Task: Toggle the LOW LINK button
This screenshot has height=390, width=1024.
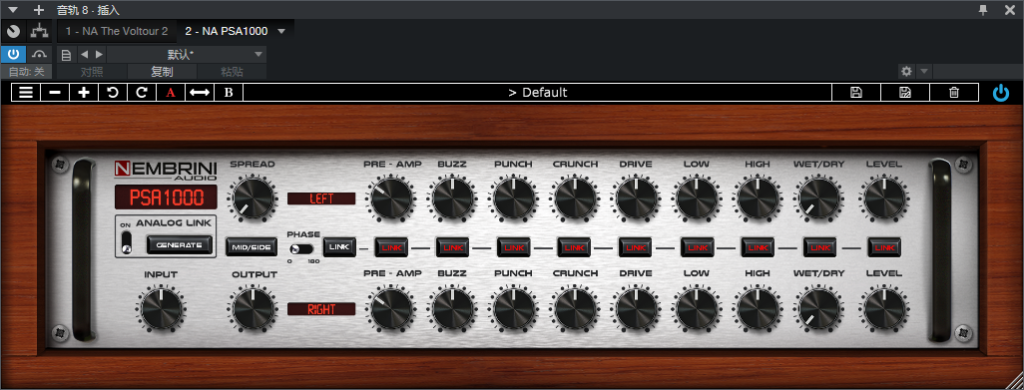Action: click(697, 248)
